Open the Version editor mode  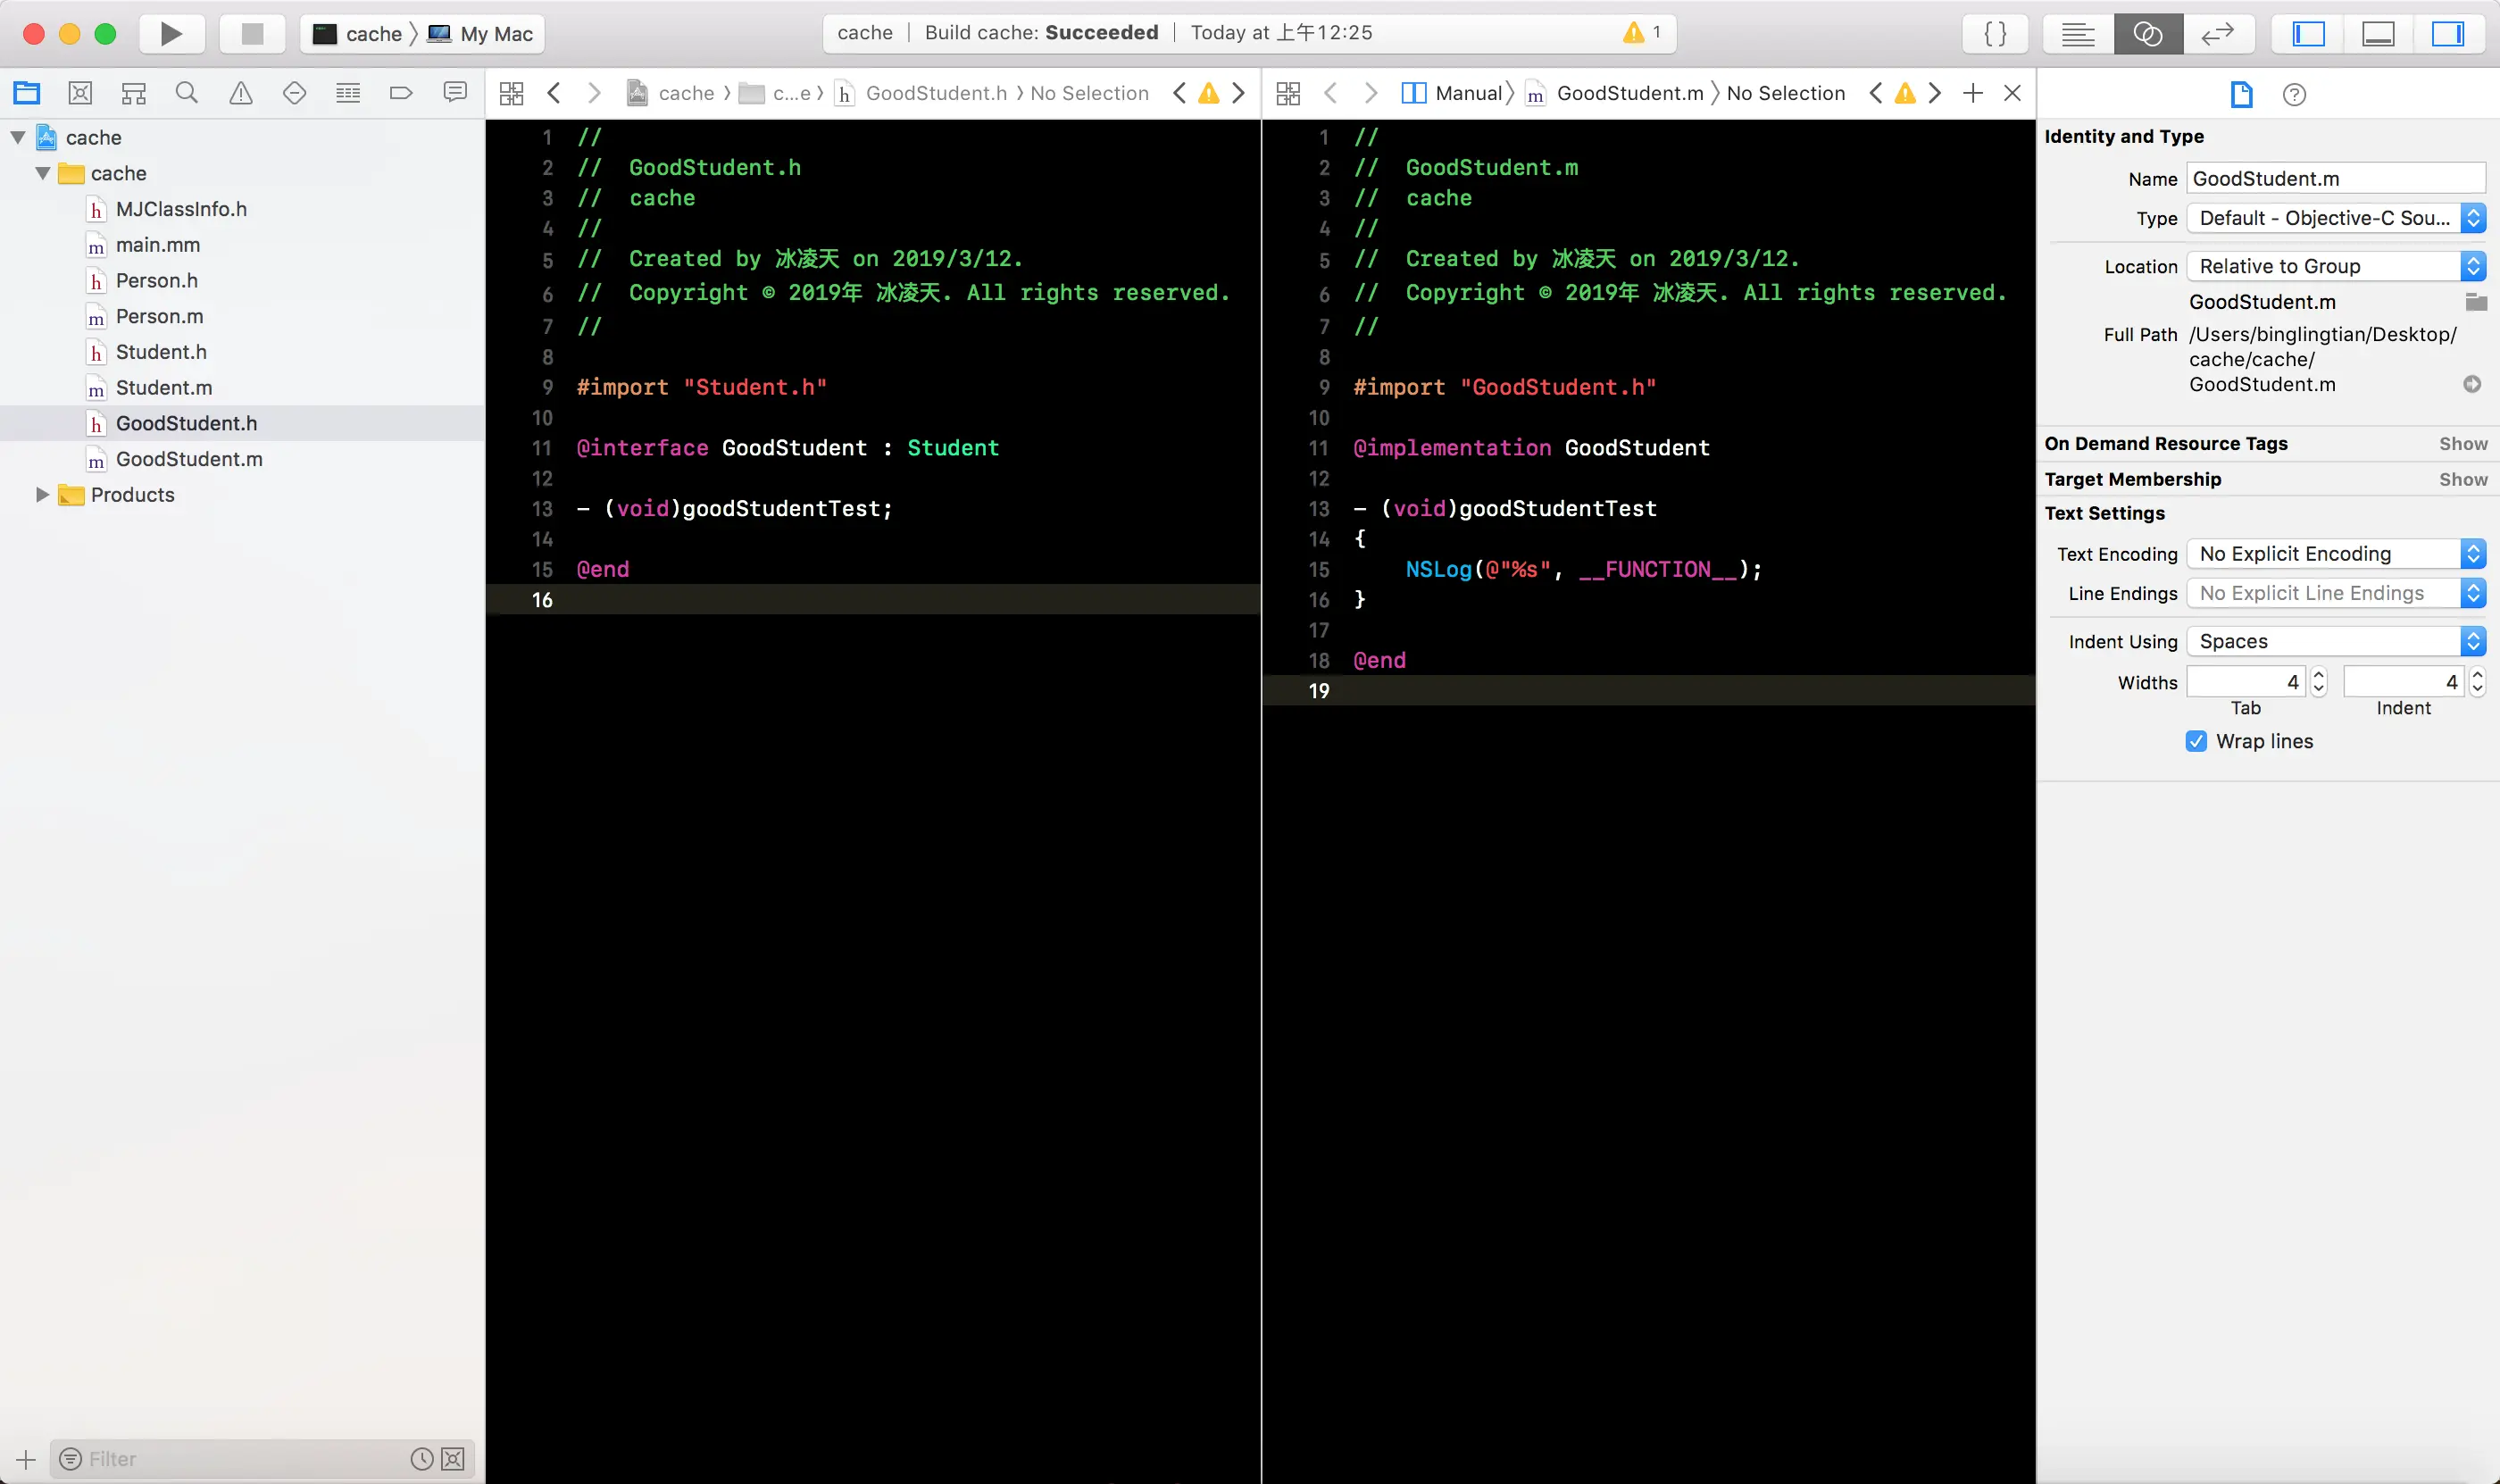tap(2217, 34)
